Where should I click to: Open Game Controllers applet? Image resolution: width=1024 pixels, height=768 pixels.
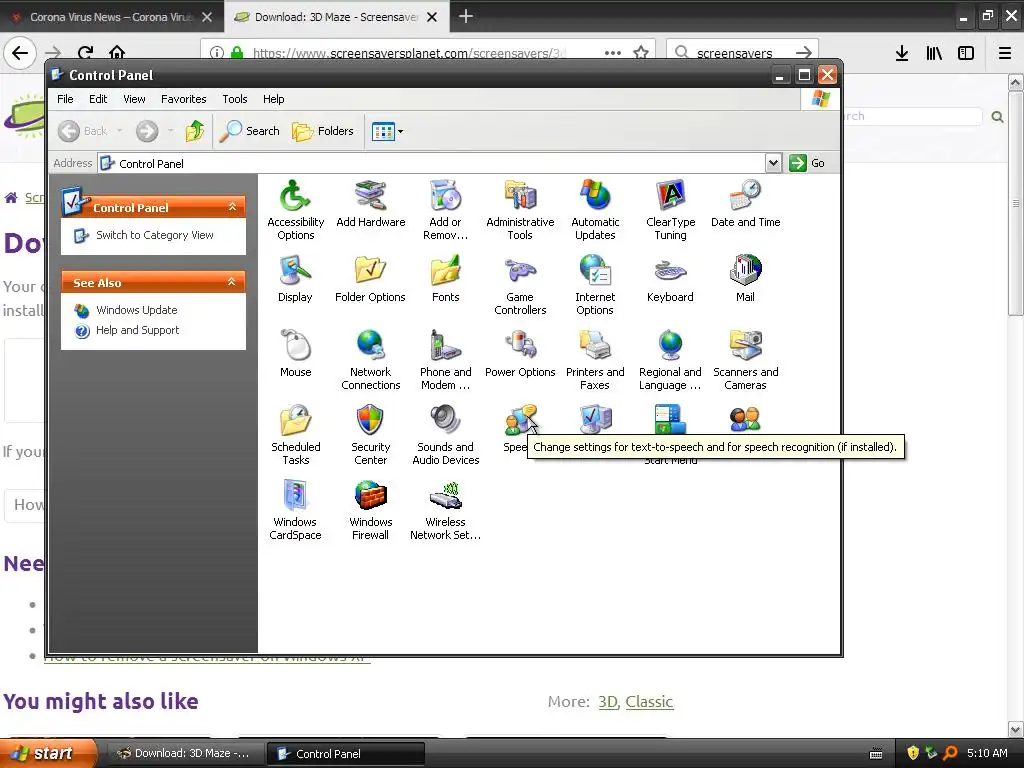pos(520,285)
